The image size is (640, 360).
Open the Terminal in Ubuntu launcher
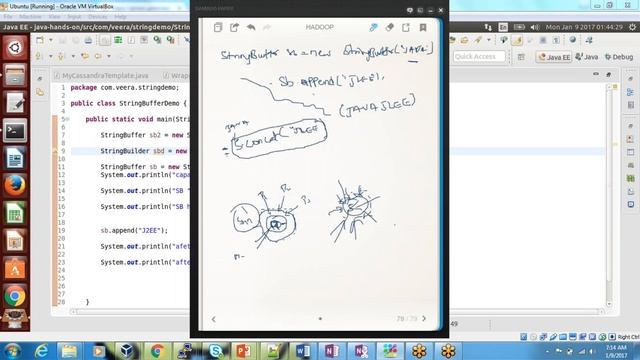click(x=15, y=131)
